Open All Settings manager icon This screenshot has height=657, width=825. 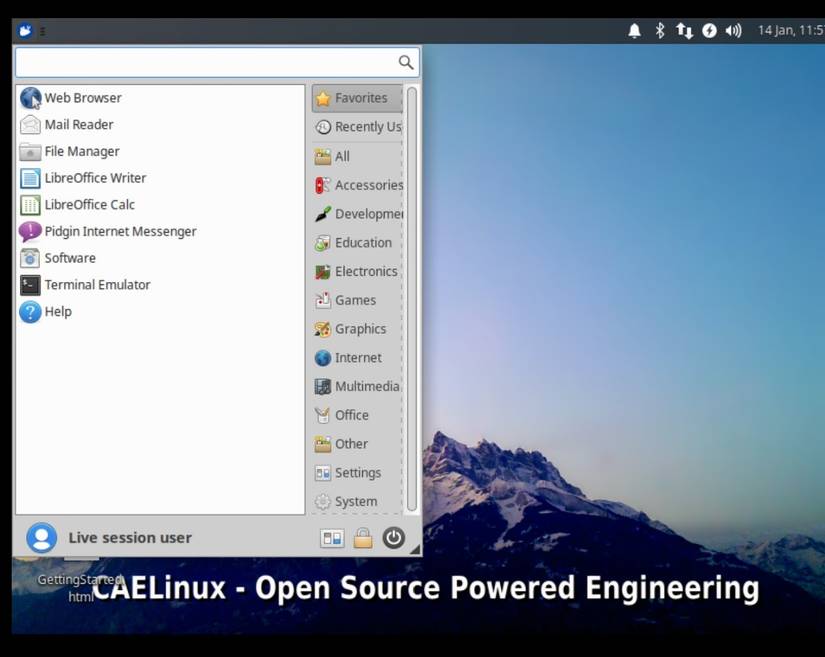pos(332,538)
